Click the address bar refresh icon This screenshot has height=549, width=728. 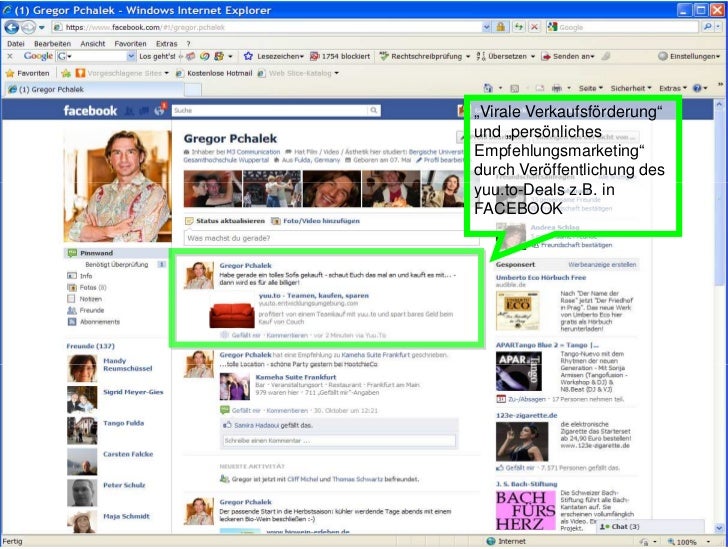pyautogui.click(x=518, y=27)
